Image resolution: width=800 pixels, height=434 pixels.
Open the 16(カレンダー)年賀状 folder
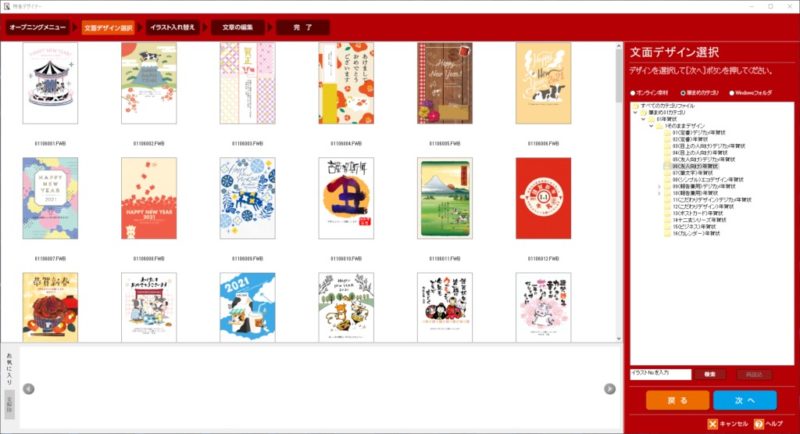pos(696,233)
